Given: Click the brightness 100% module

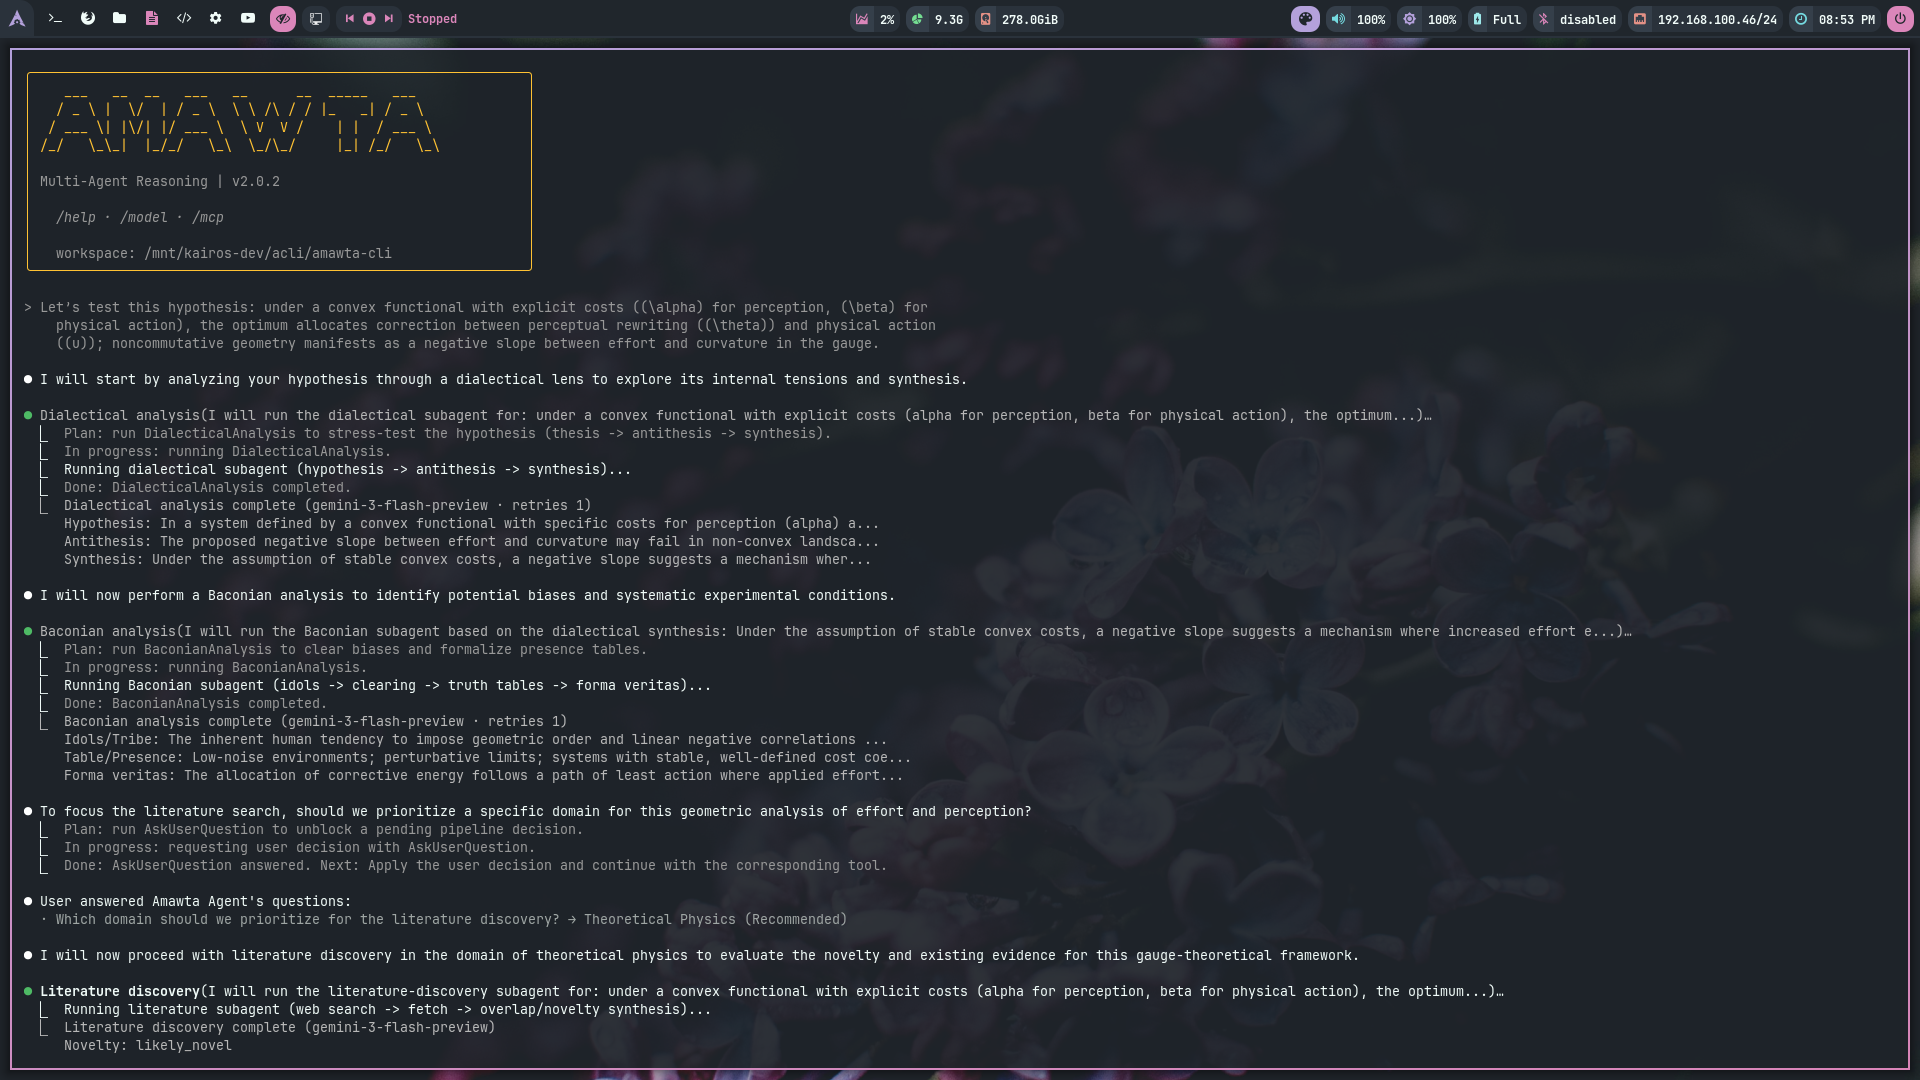Looking at the screenshot, I should [x=1430, y=19].
